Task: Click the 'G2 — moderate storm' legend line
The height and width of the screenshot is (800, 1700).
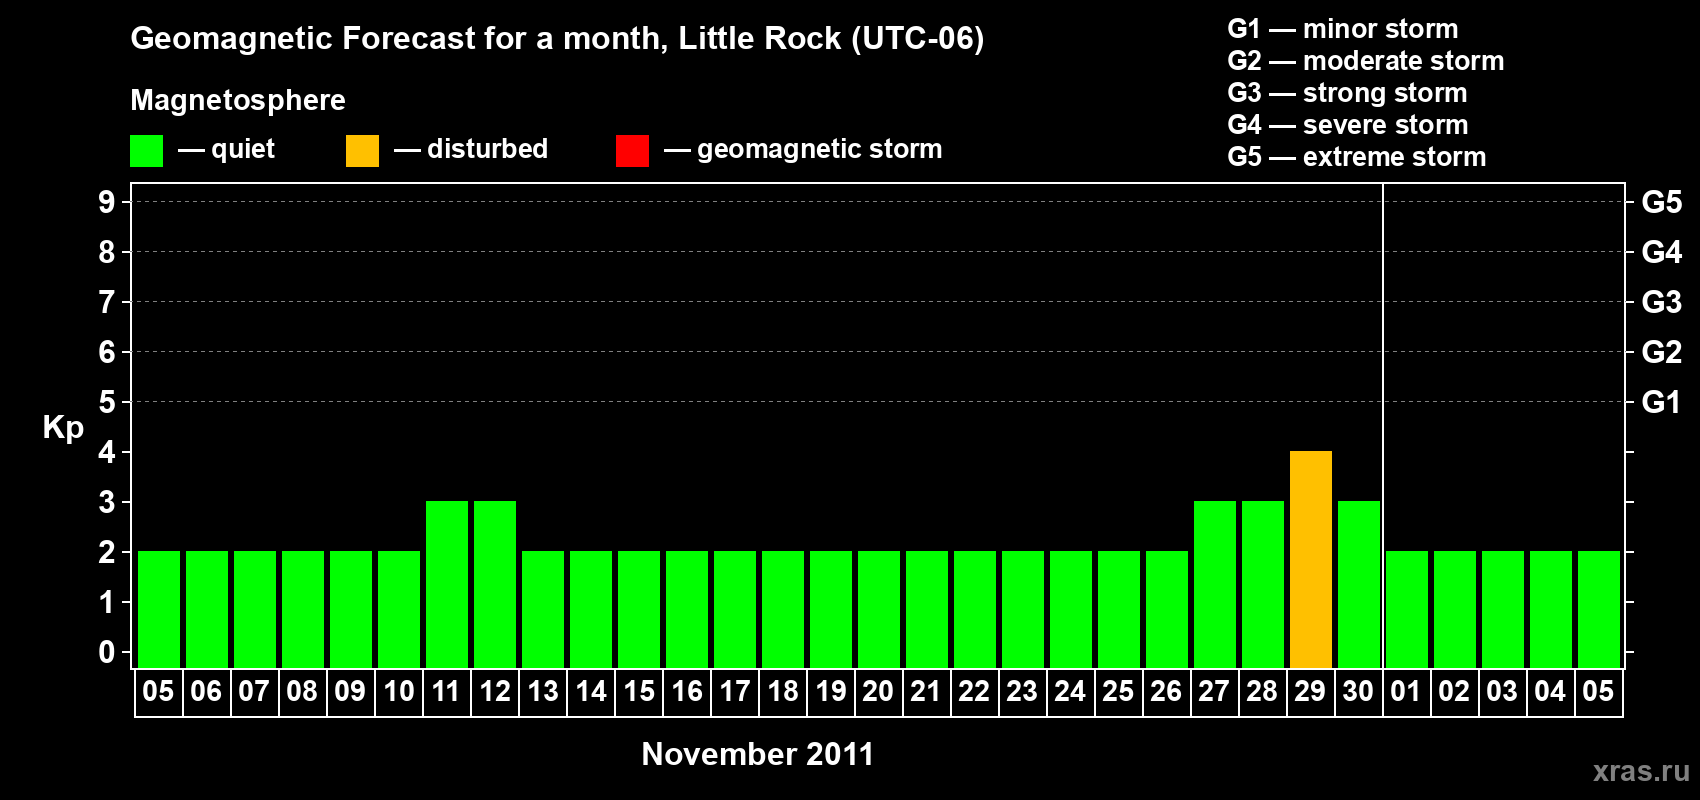Action: (1366, 61)
